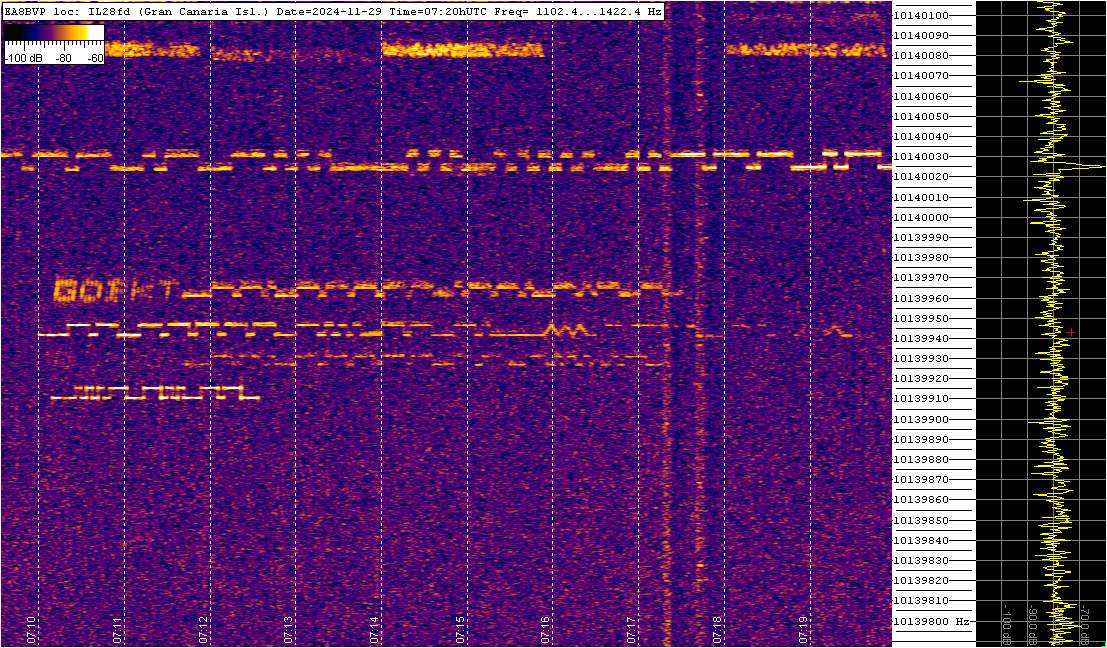Click the 10139980 frequency label
The image size is (1107, 648).
pyautogui.click(x=920, y=258)
